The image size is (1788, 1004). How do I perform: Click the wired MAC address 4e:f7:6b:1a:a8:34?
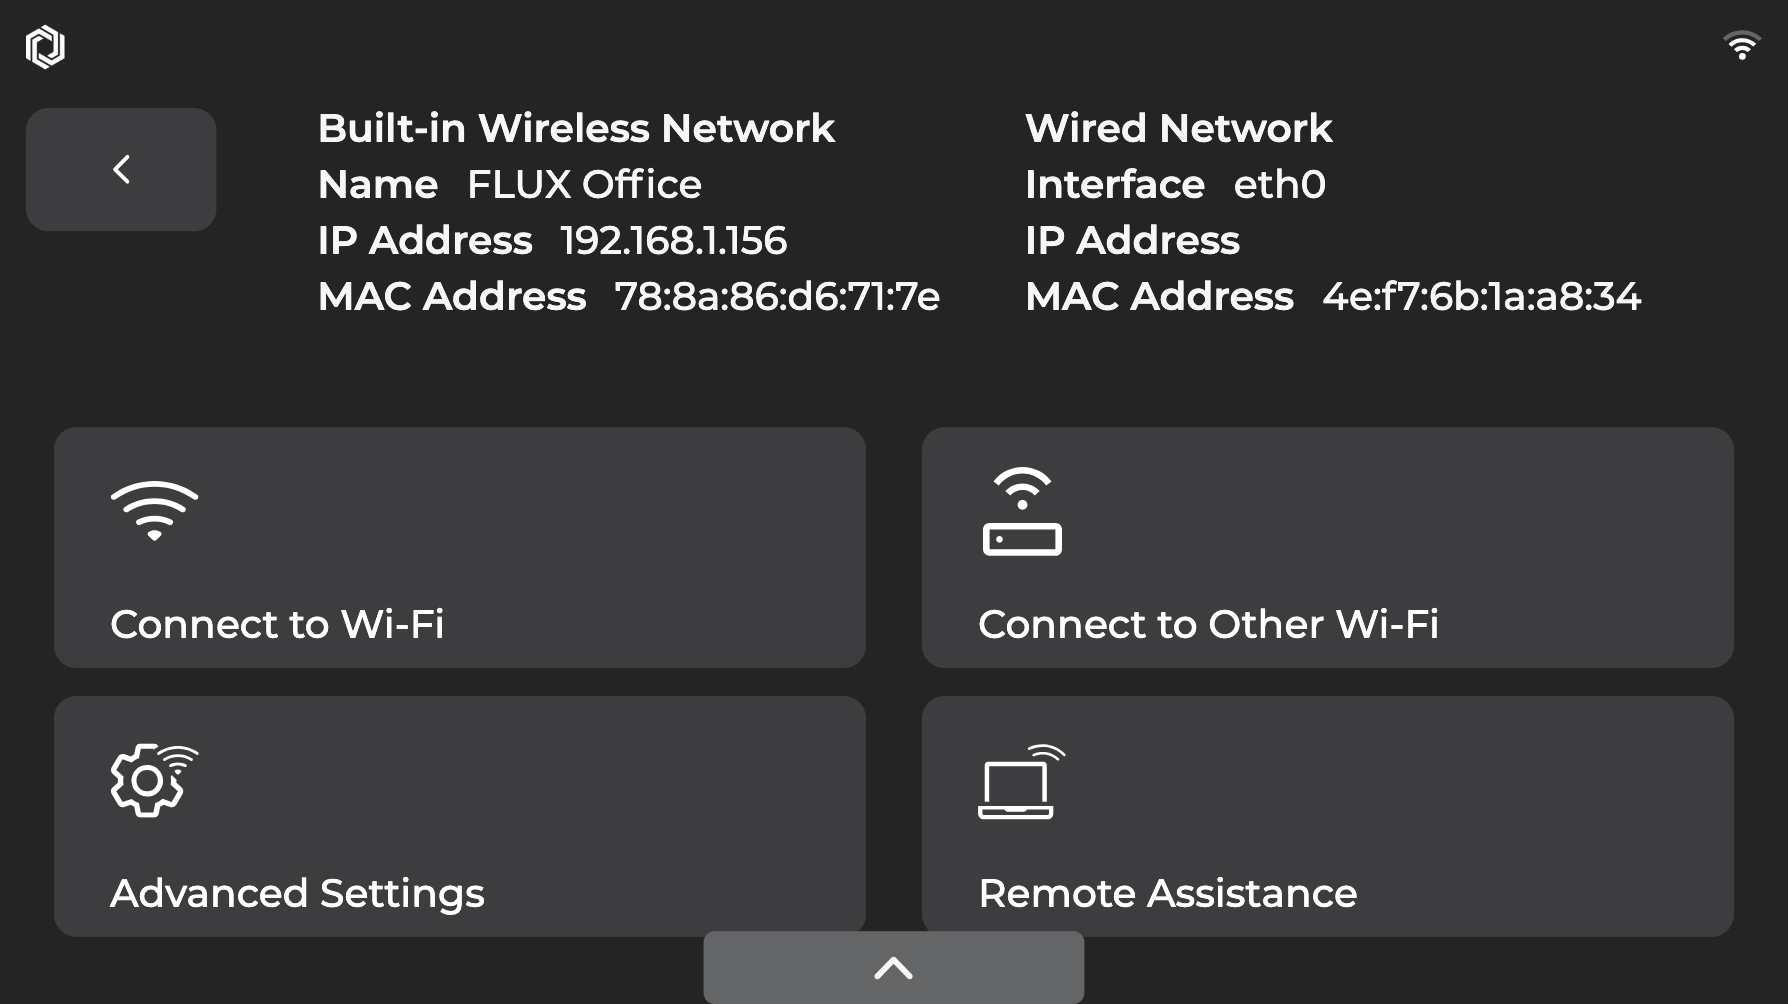coord(1481,296)
